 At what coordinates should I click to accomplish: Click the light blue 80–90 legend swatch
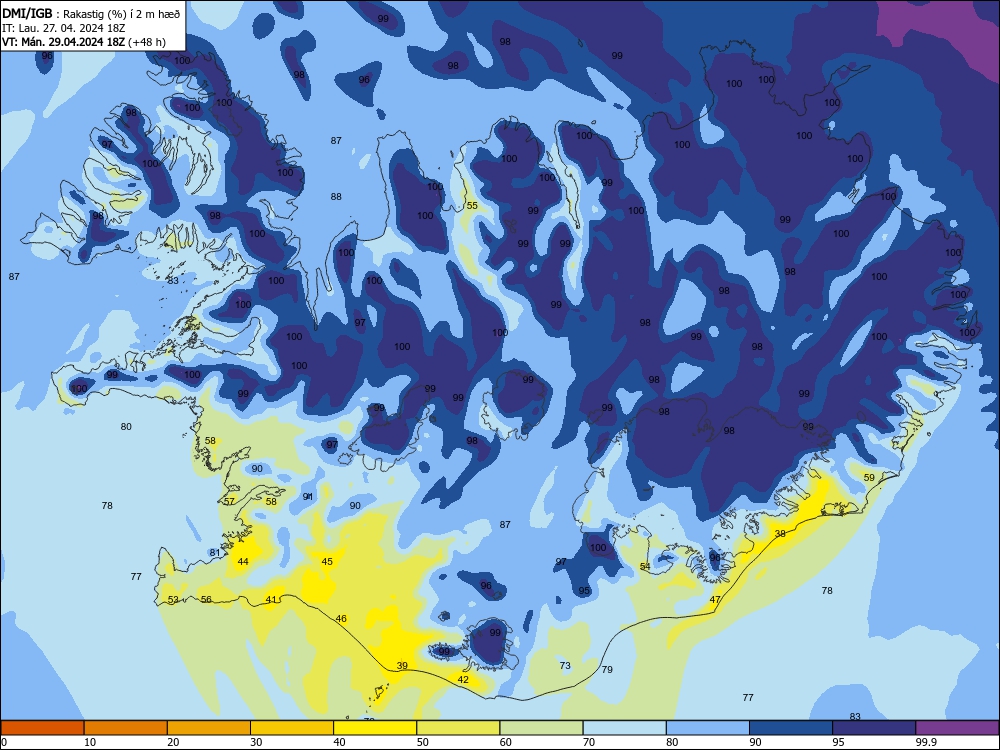pyautogui.click(x=708, y=728)
